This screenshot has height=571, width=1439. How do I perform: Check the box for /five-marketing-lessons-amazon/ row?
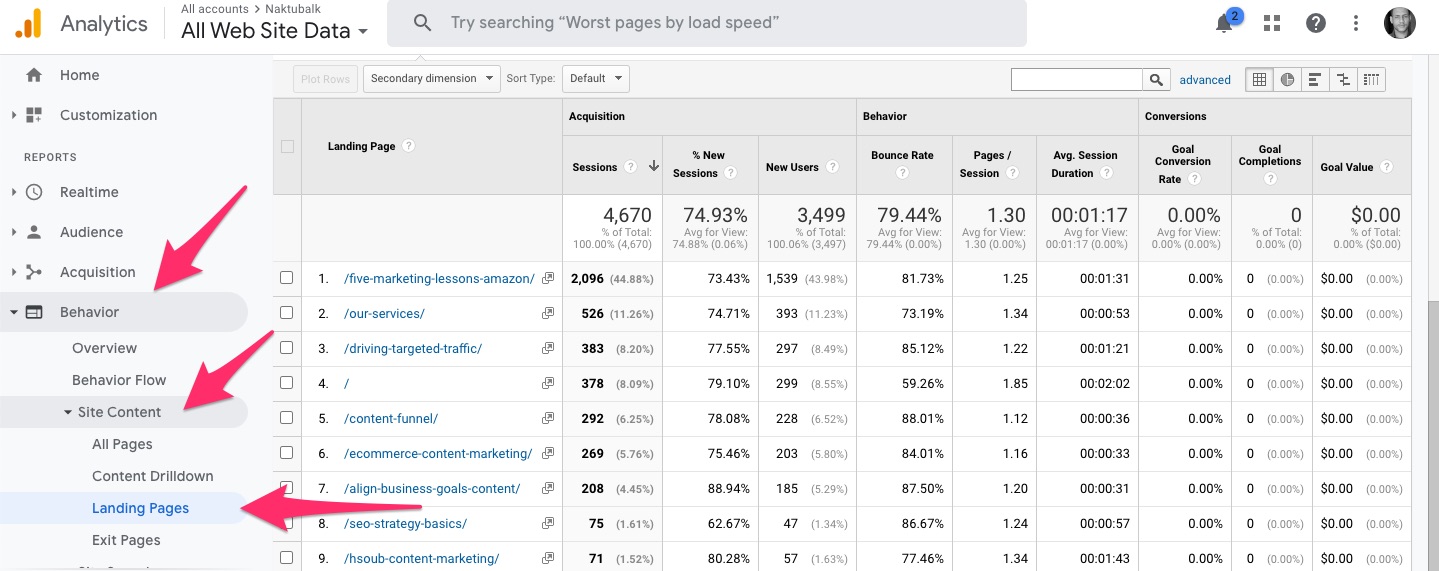coord(287,278)
